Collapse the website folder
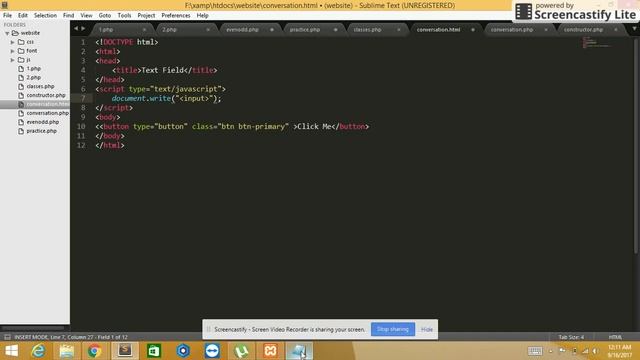The image size is (640, 360). 7,33
